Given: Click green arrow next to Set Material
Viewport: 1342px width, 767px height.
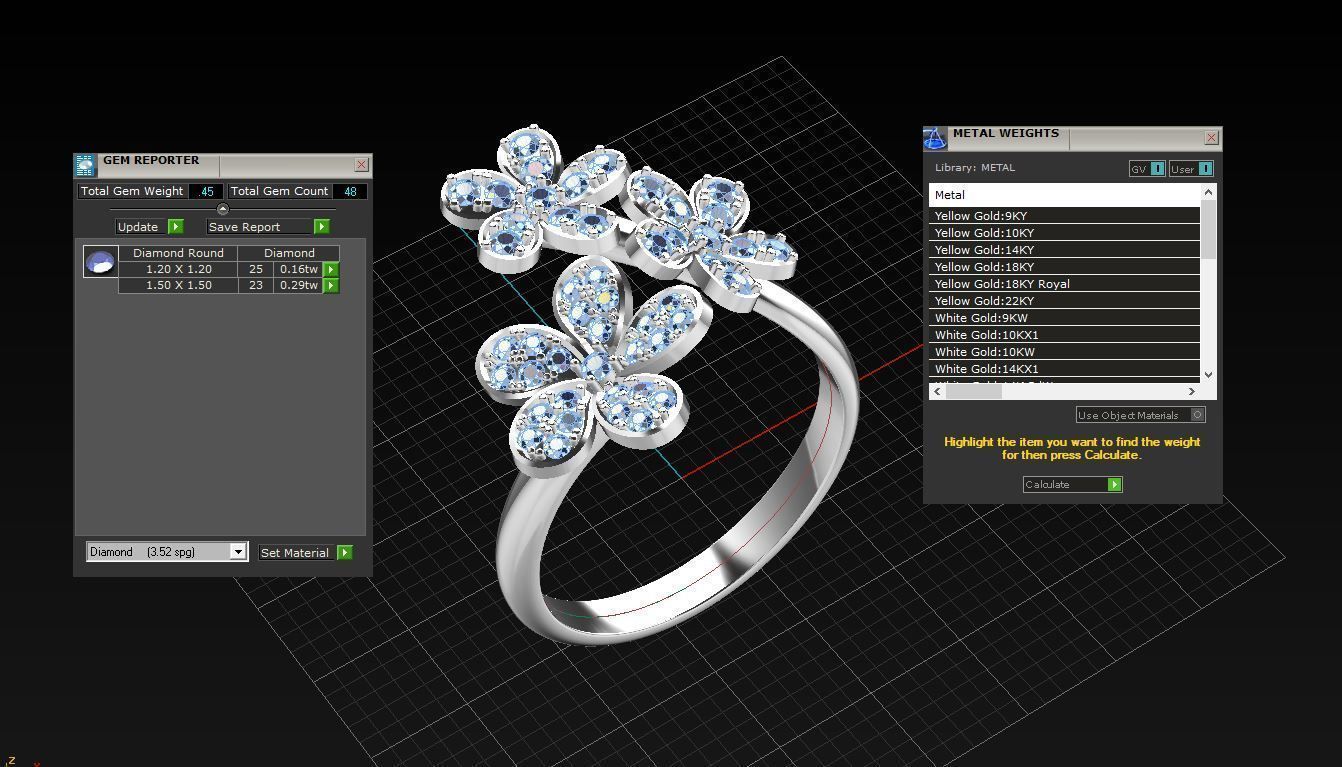Looking at the screenshot, I should (344, 553).
